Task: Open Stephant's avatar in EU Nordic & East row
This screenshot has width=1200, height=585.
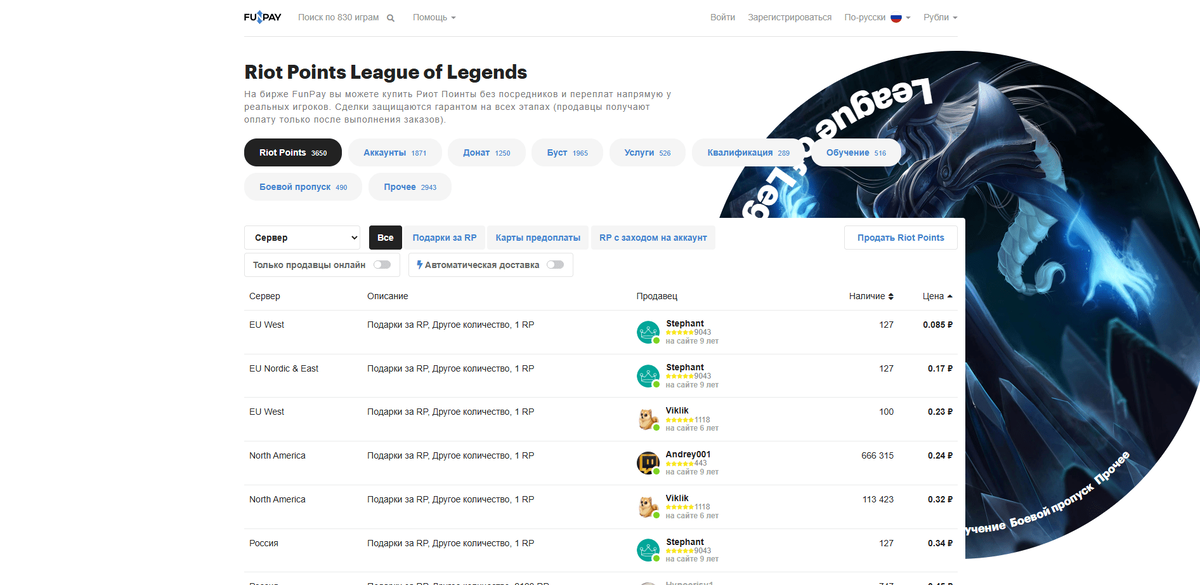Action: coord(648,376)
